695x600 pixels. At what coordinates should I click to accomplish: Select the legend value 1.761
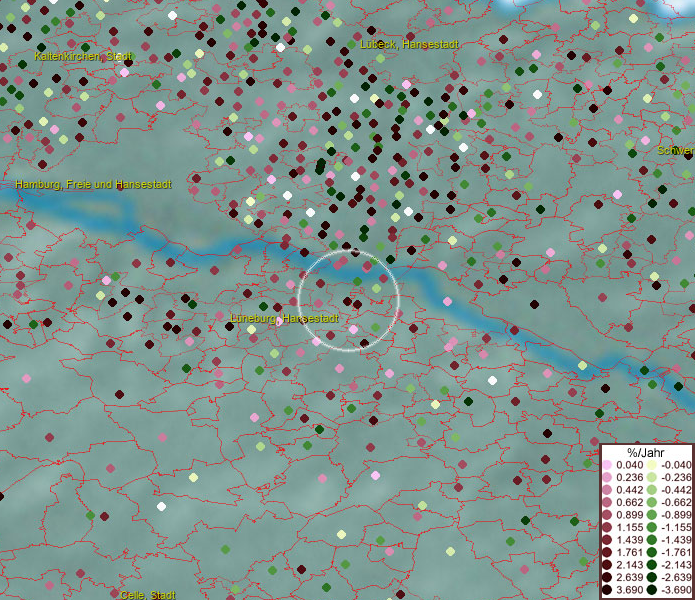[630, 552]
